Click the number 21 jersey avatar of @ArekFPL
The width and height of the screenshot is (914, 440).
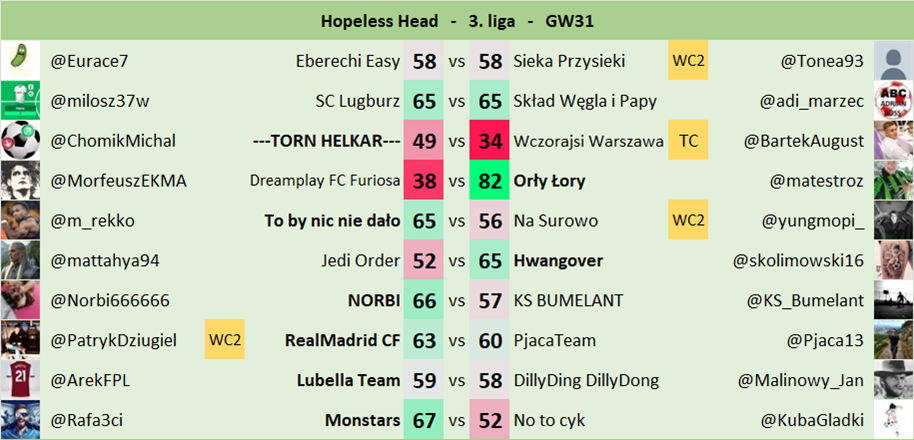tap(20, 380)
